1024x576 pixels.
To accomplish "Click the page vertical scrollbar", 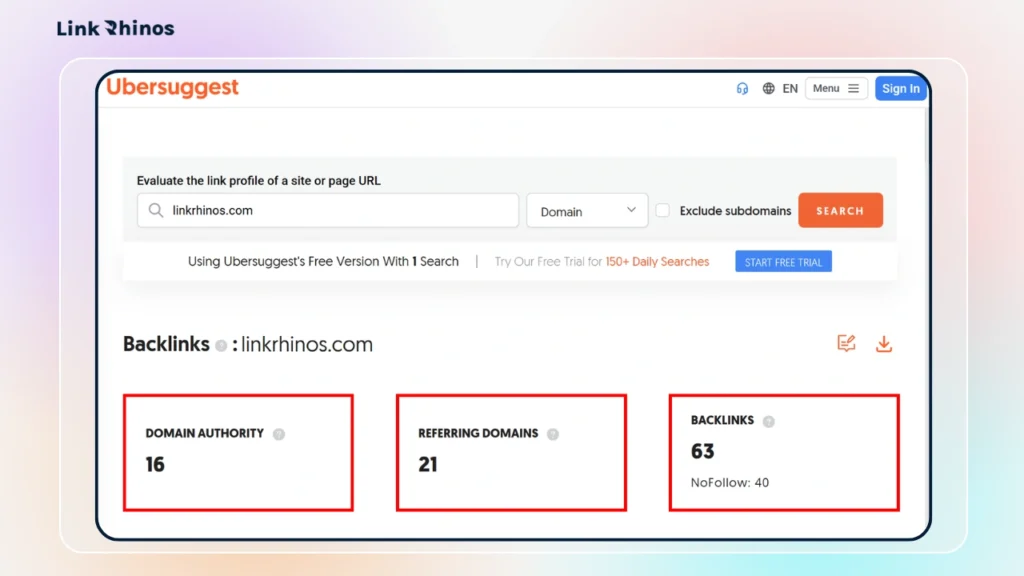I will coord(925,137).
